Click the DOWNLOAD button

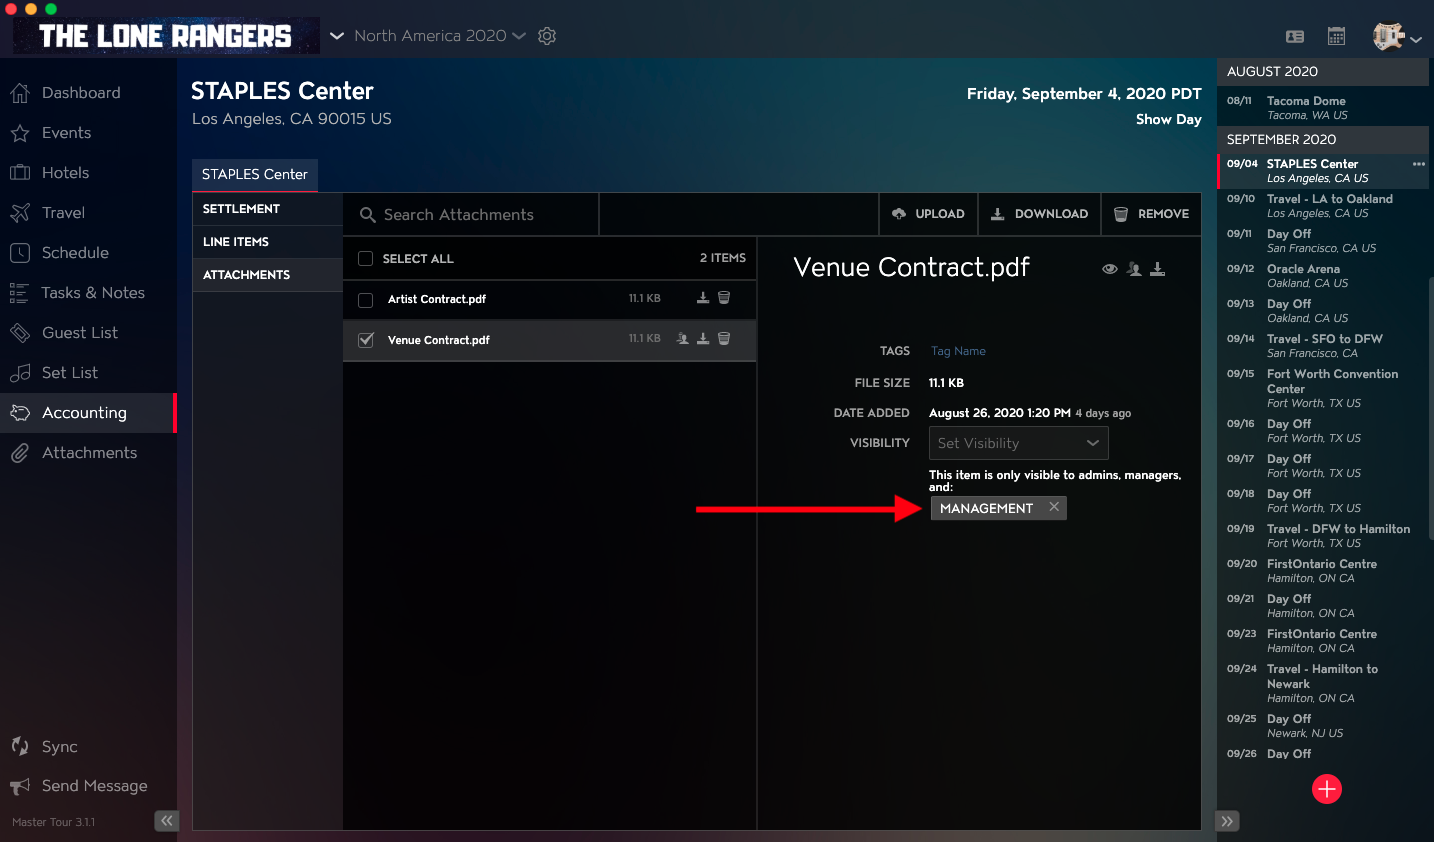1039,214
